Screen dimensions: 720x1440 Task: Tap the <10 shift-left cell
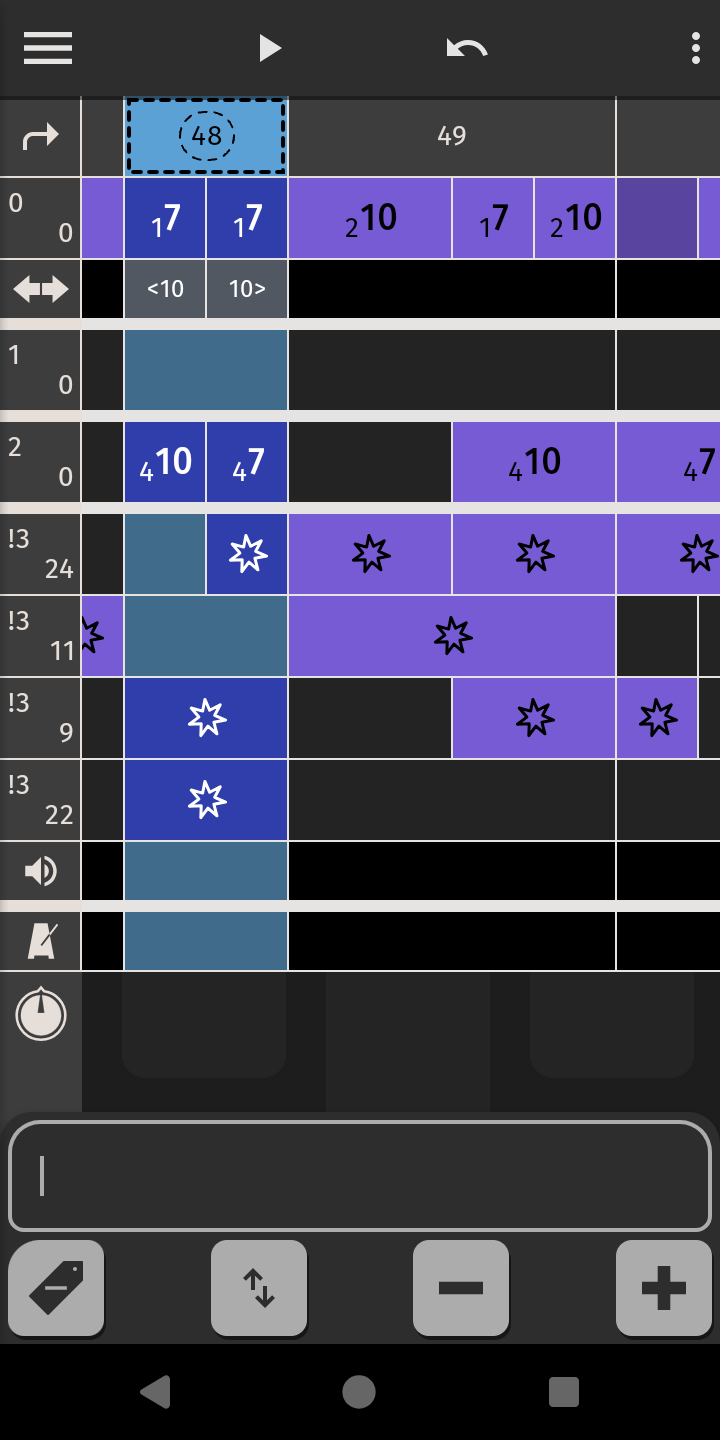165,289
